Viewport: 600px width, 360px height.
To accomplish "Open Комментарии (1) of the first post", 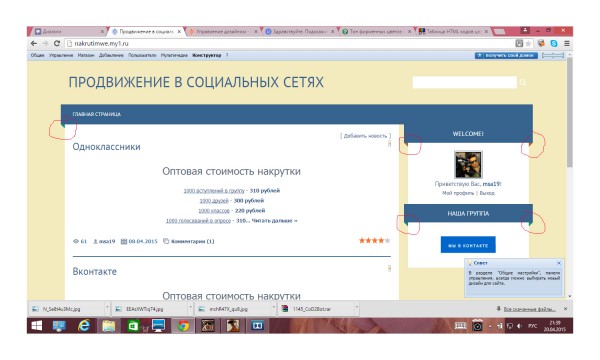I will tap(192, 241).
